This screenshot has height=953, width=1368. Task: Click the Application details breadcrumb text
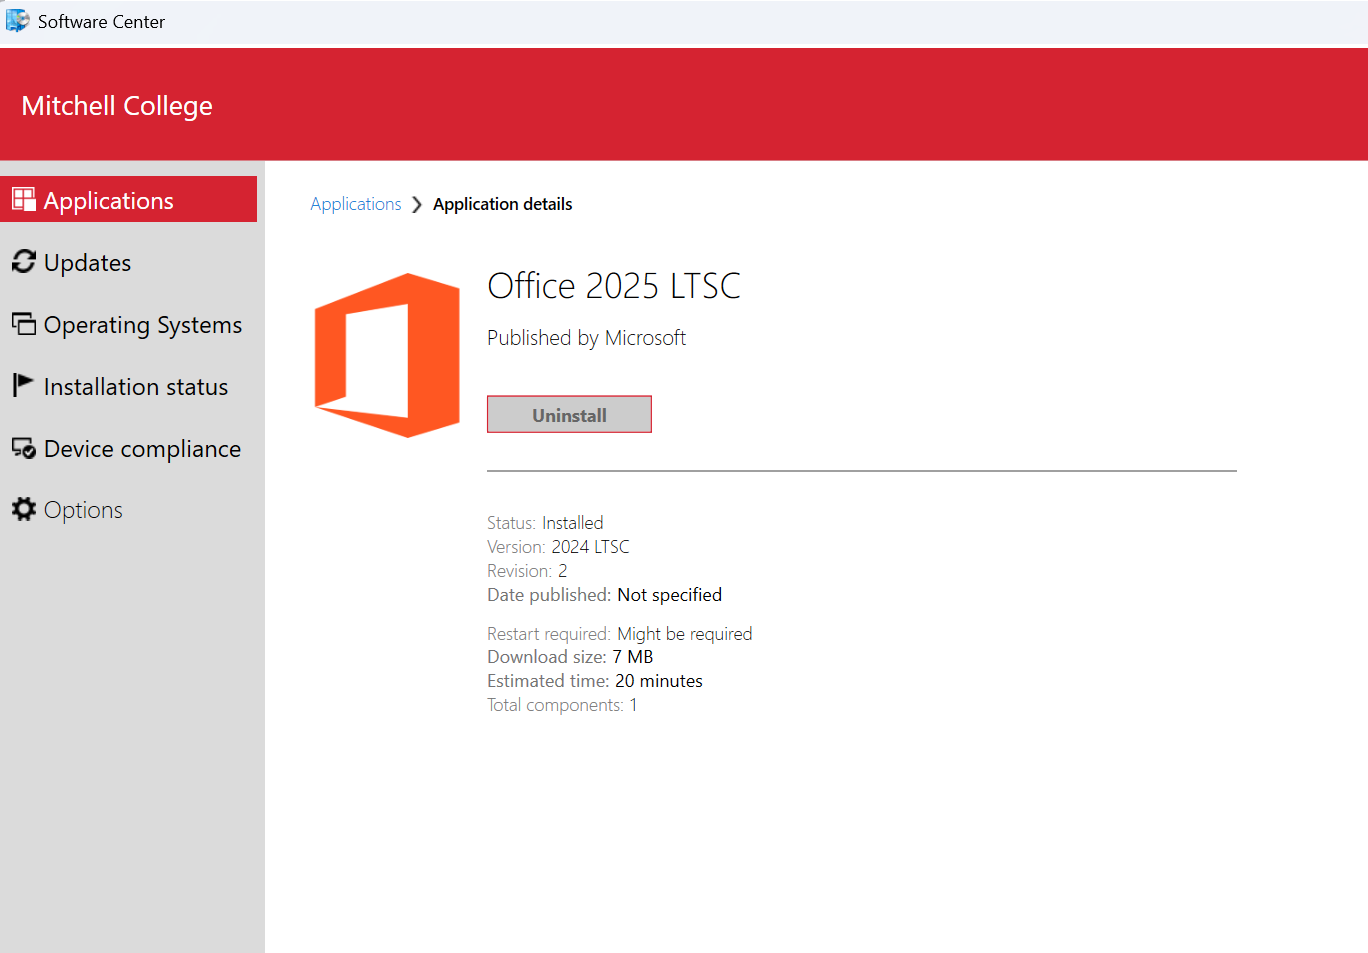pyautogui.click(x=502, y=204)
